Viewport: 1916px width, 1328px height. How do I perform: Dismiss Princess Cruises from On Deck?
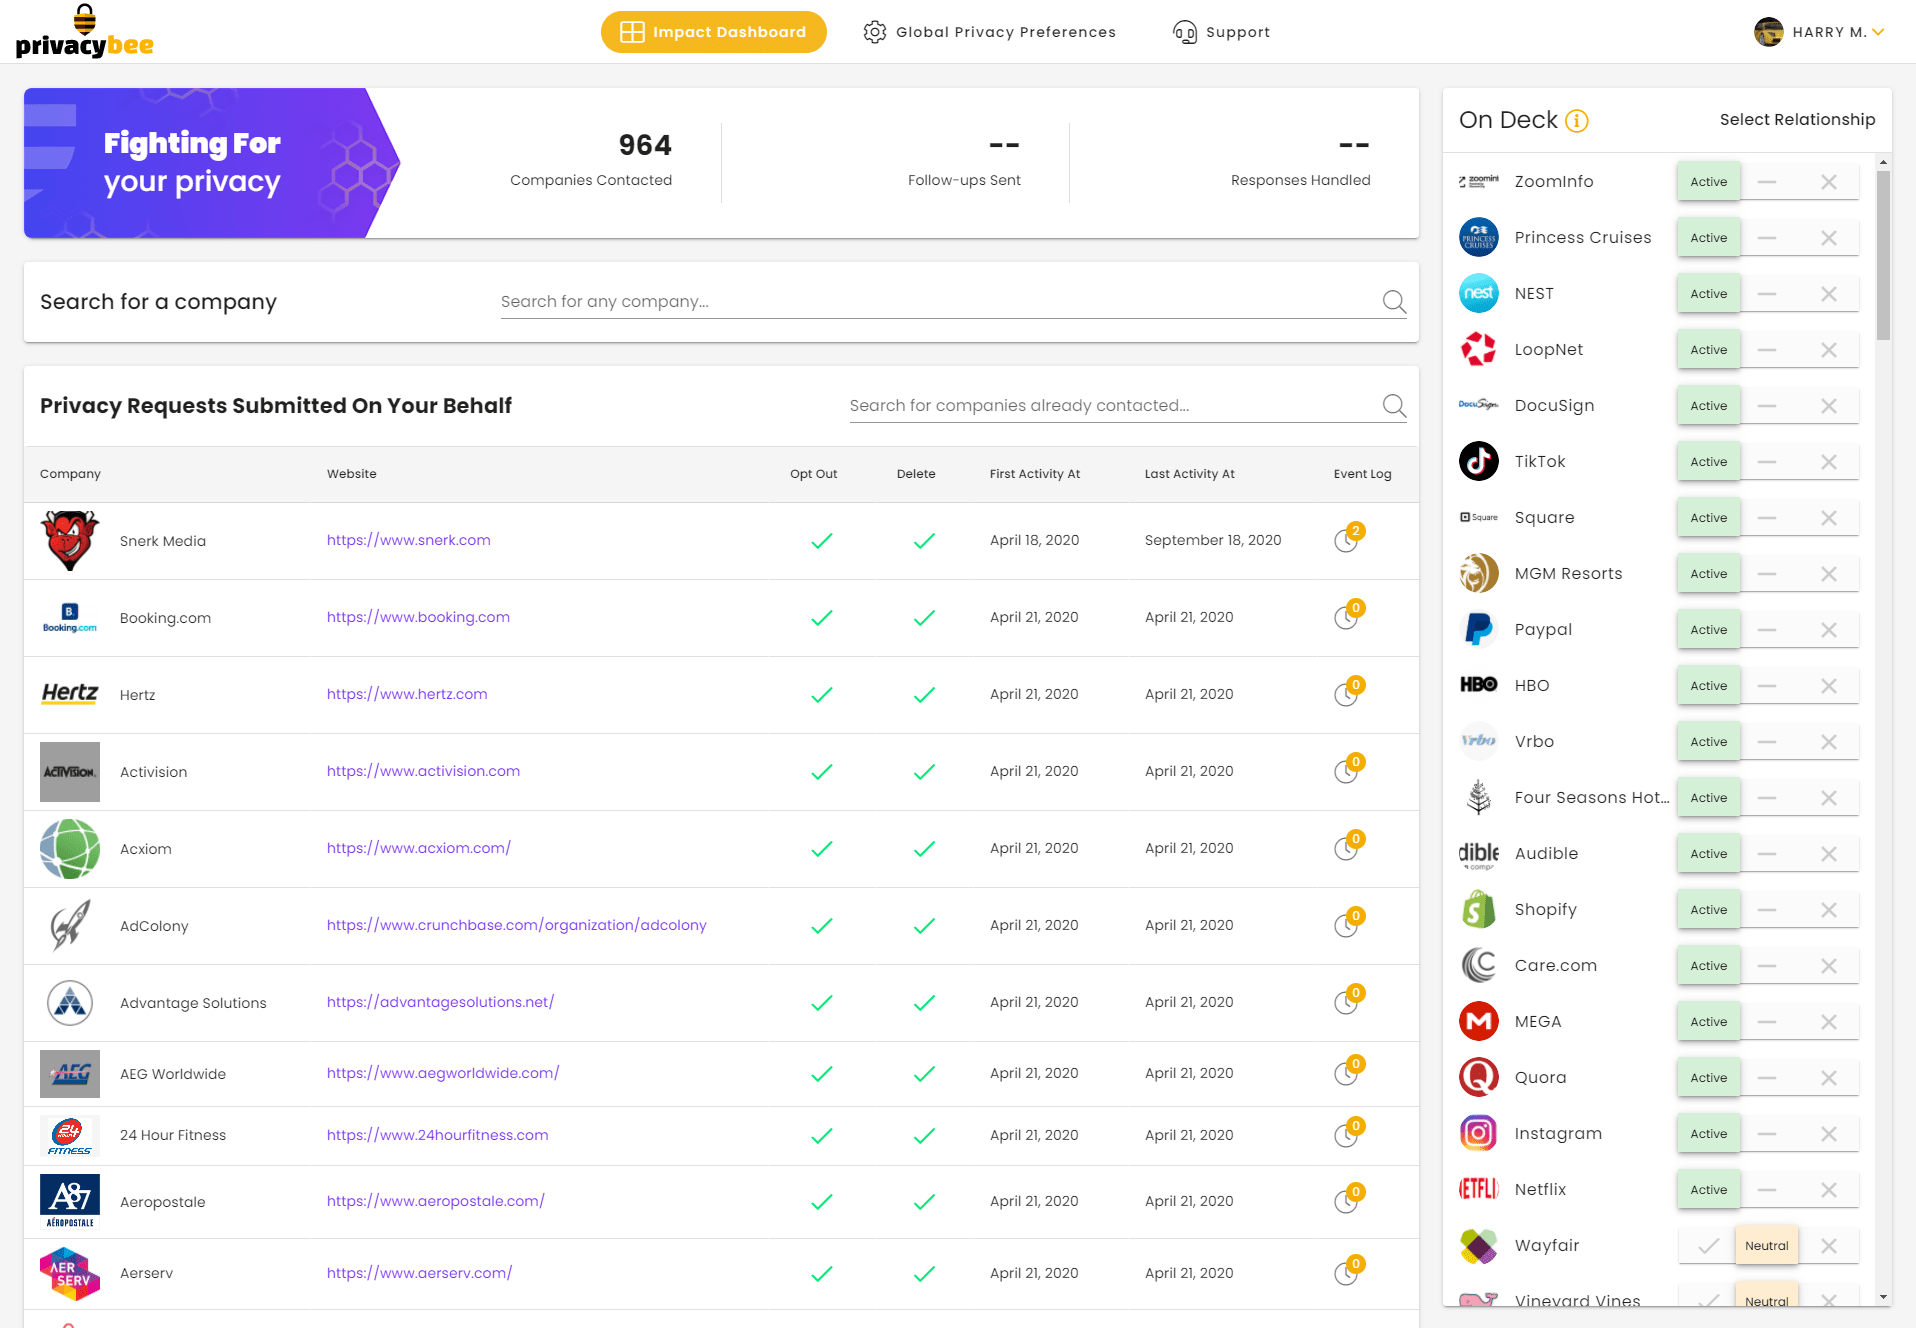1829,237
